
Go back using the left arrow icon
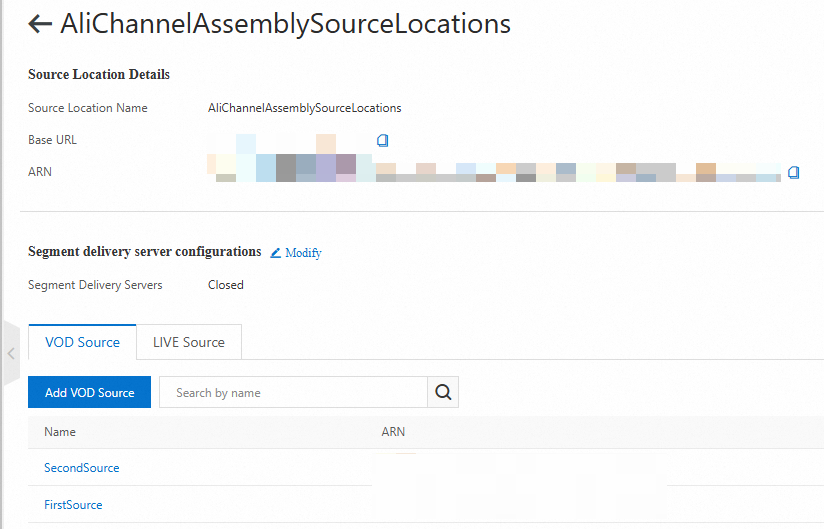pos(40,25)
